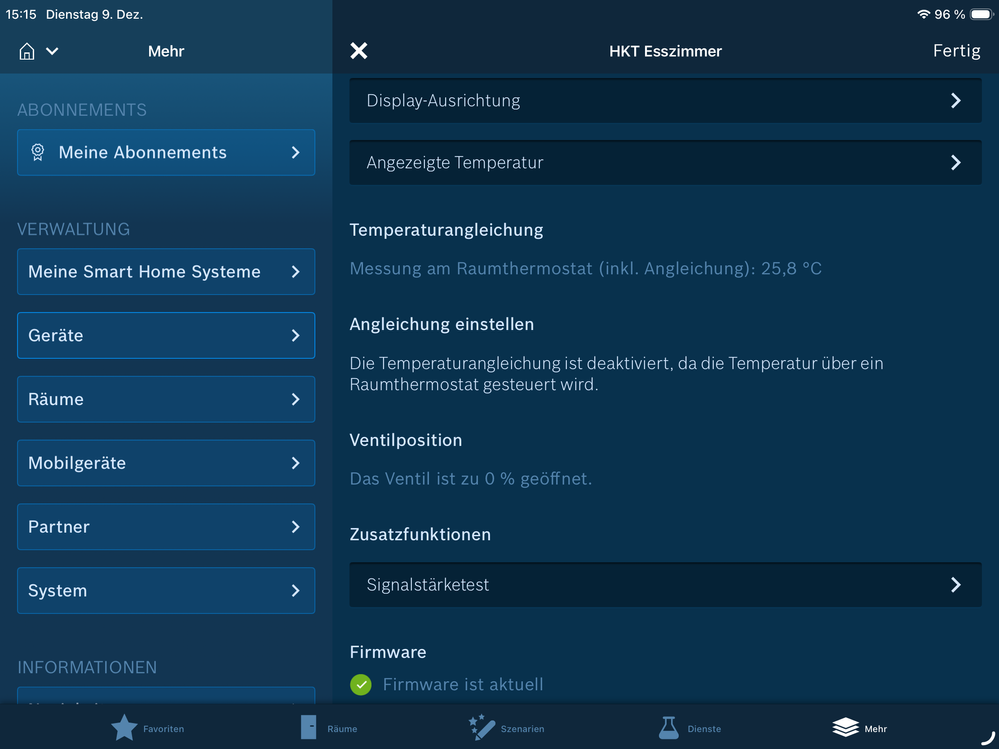Image resolution: width=999 pixels, height=749 pixels.
Task: Click the home icon in top left
Action: tap(27, 51)
